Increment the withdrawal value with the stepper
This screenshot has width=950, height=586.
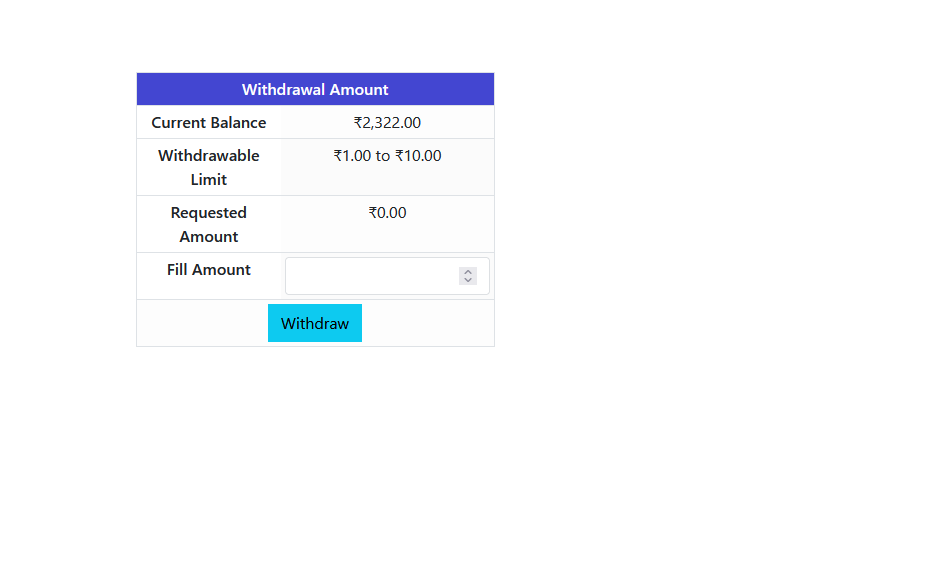(467, 270)
